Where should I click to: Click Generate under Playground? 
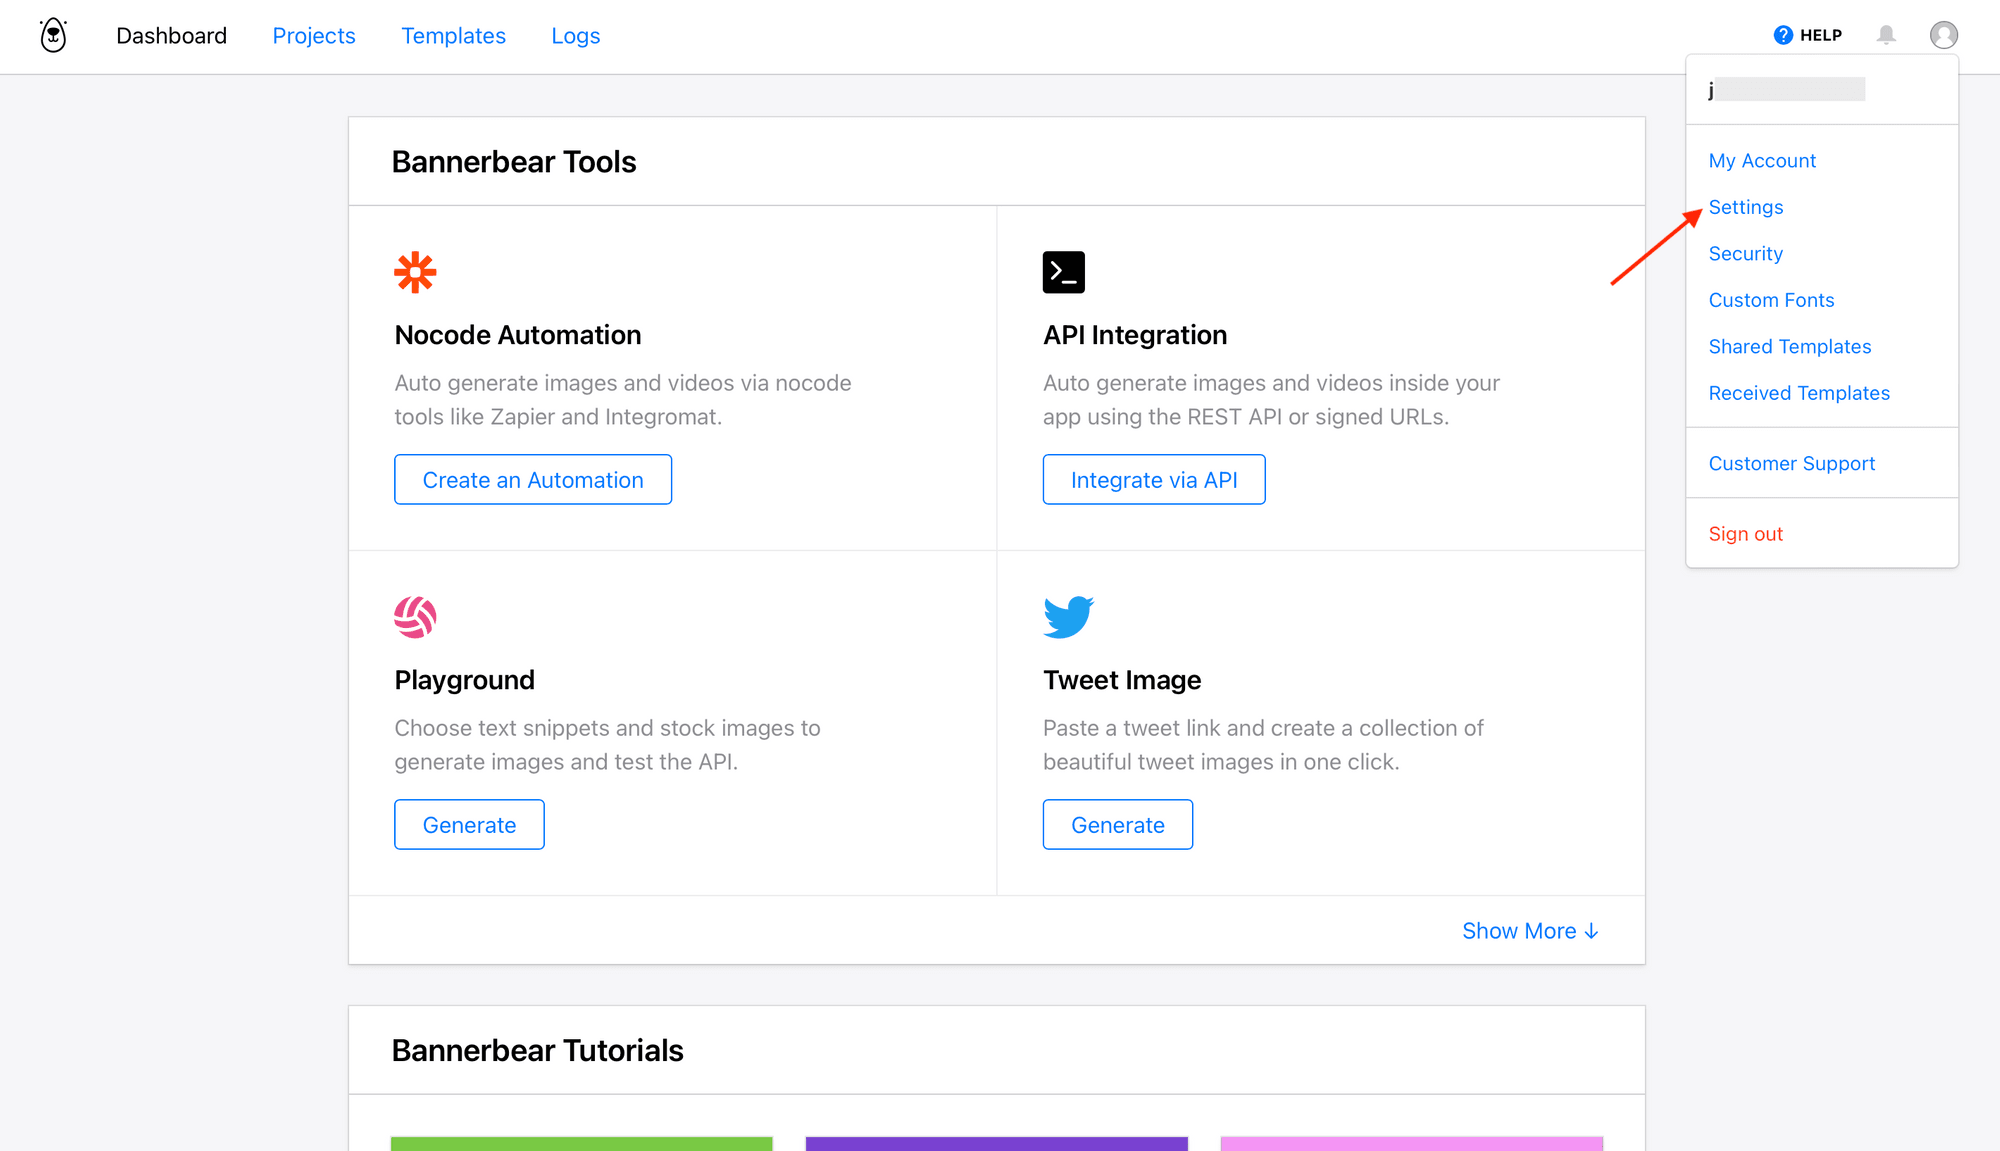pyautogui.click(x=469, y=825)
